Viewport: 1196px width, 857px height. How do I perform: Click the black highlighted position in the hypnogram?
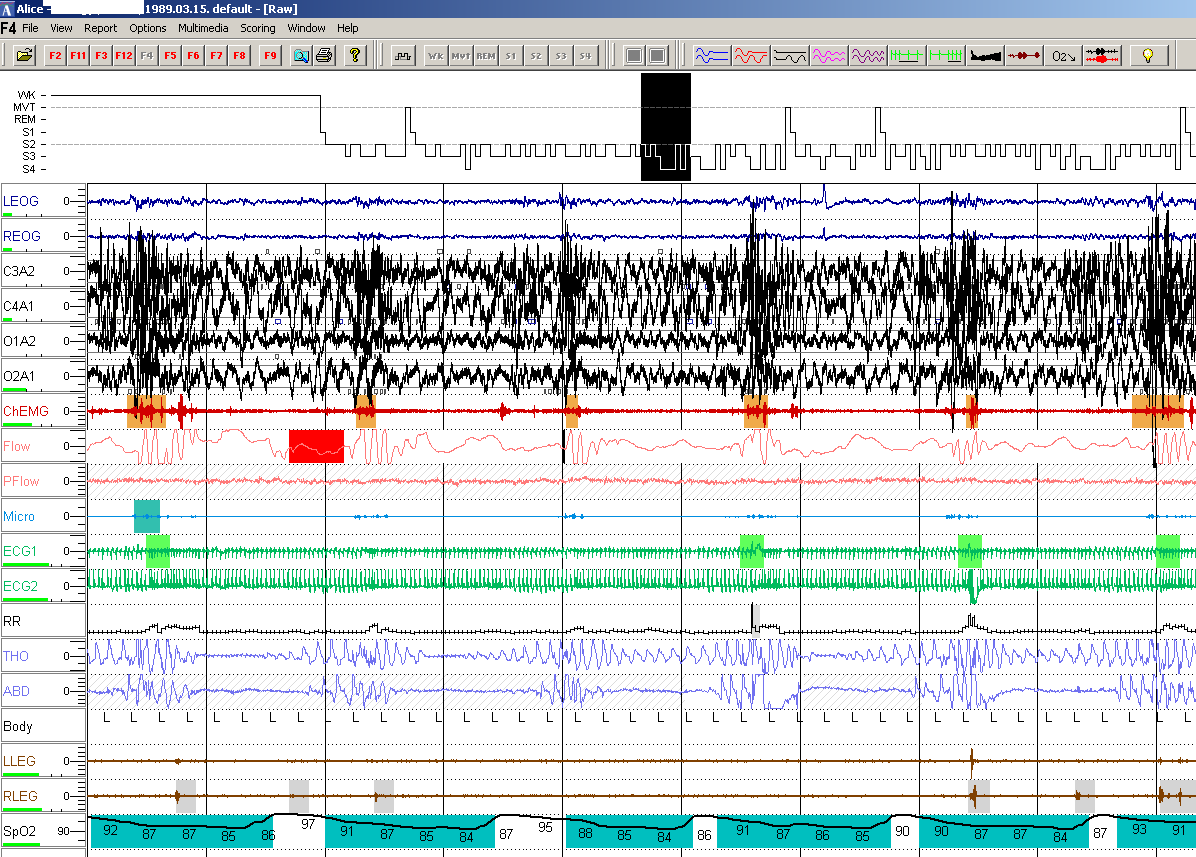coord(666,127)
